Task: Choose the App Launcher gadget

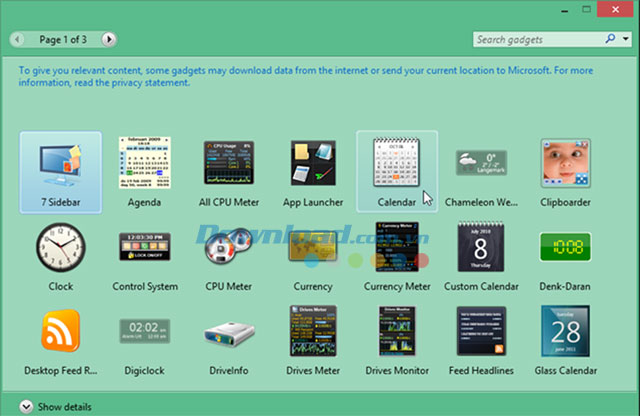Action: pos(313,172)
